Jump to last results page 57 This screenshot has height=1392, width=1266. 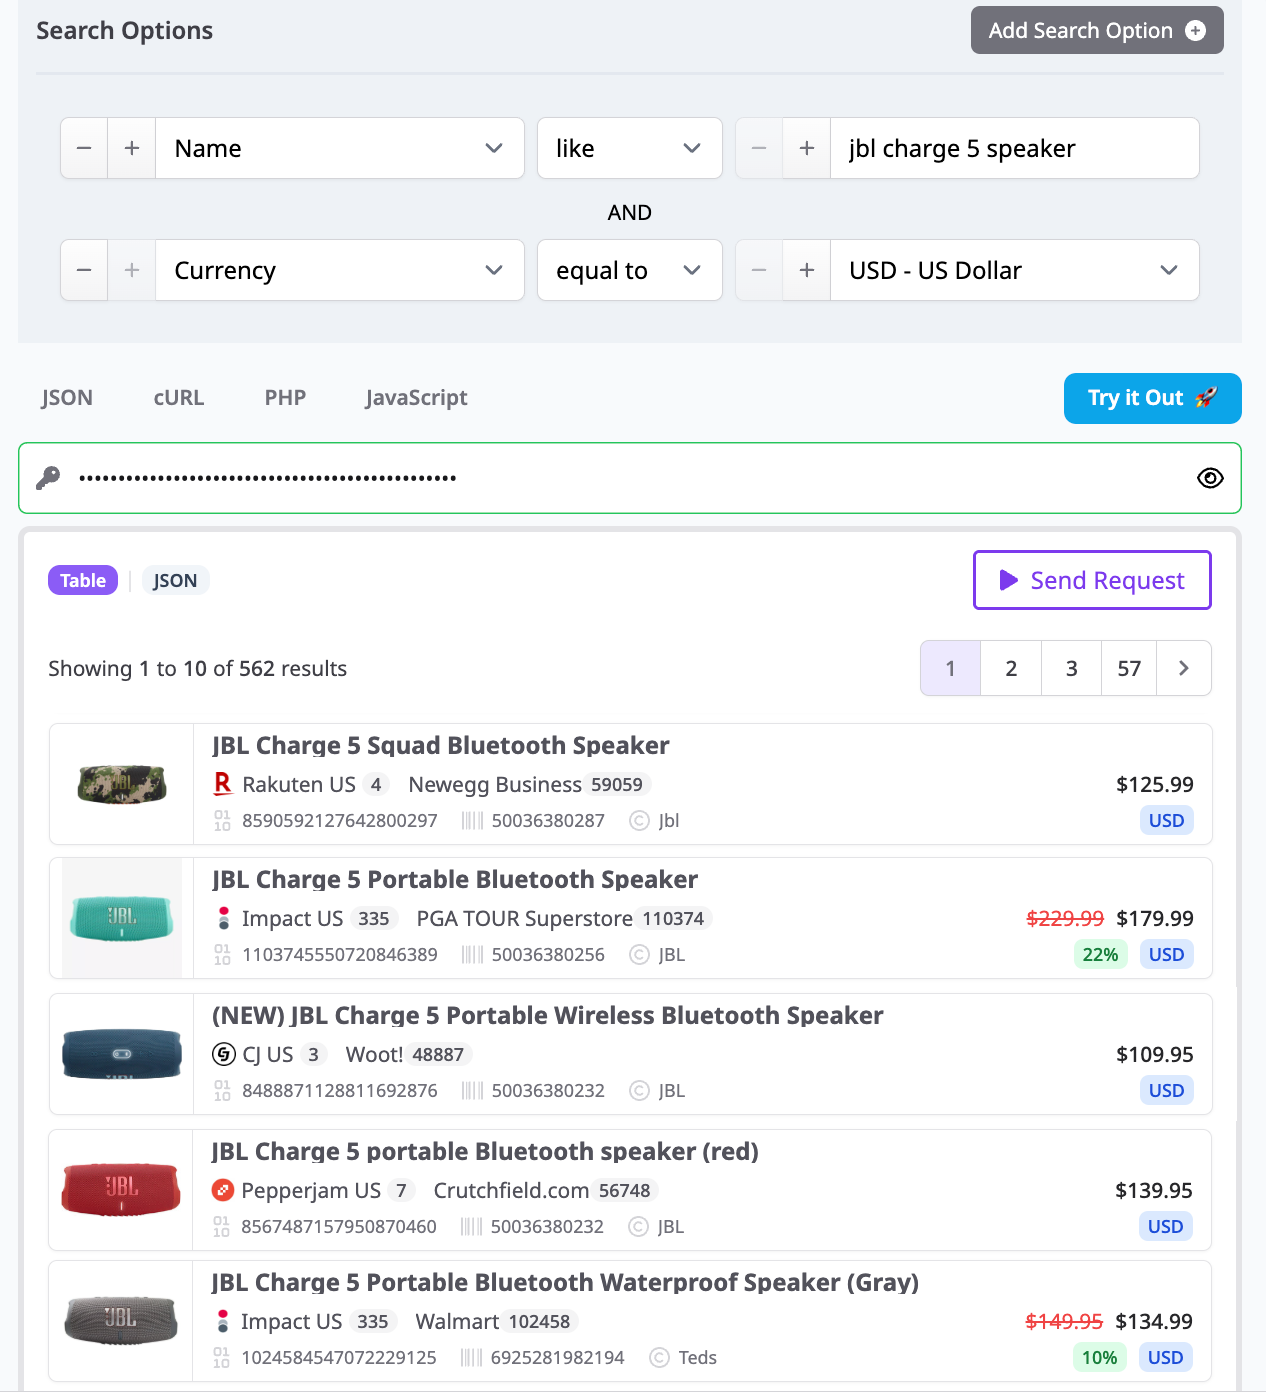(1129, 668)
